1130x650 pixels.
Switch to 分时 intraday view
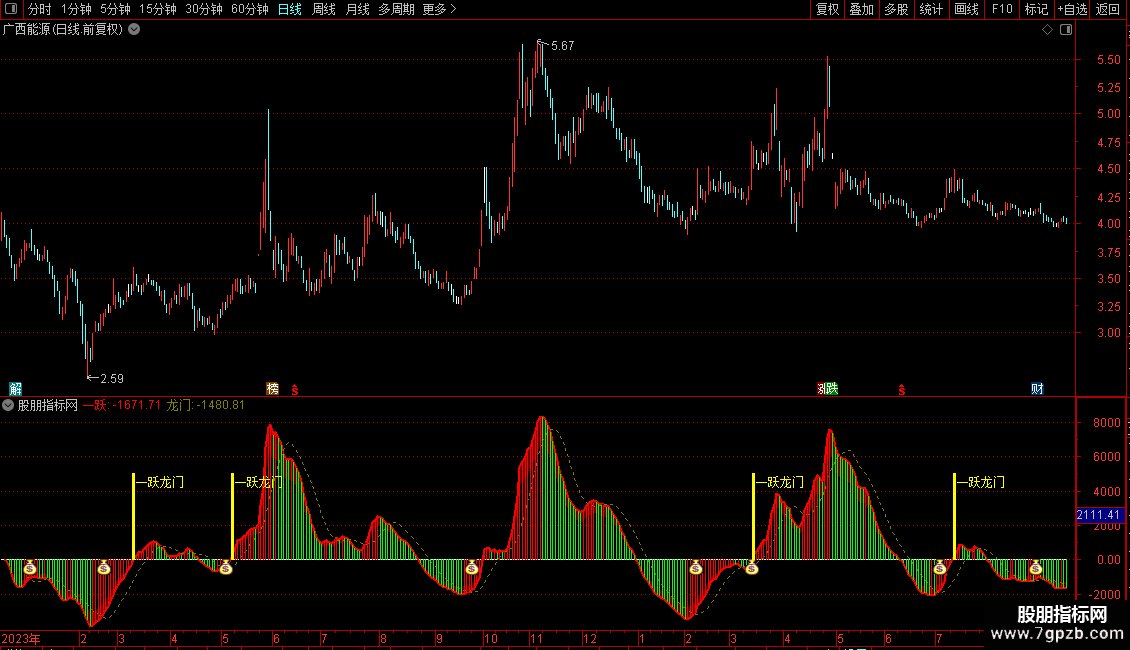pos(40,9)
